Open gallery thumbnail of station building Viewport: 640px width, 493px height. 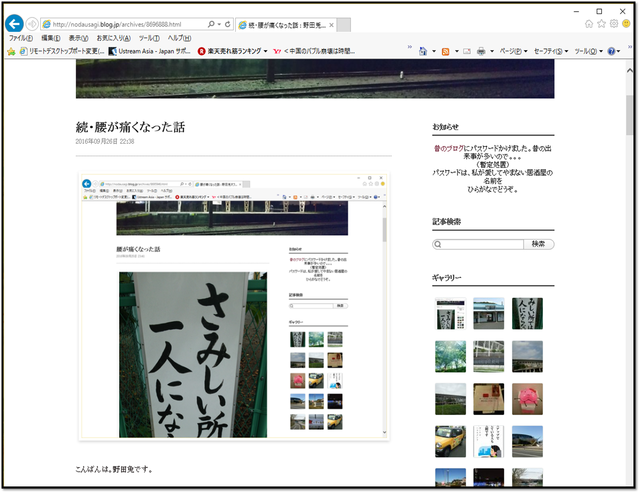click(x=489, y=313)
